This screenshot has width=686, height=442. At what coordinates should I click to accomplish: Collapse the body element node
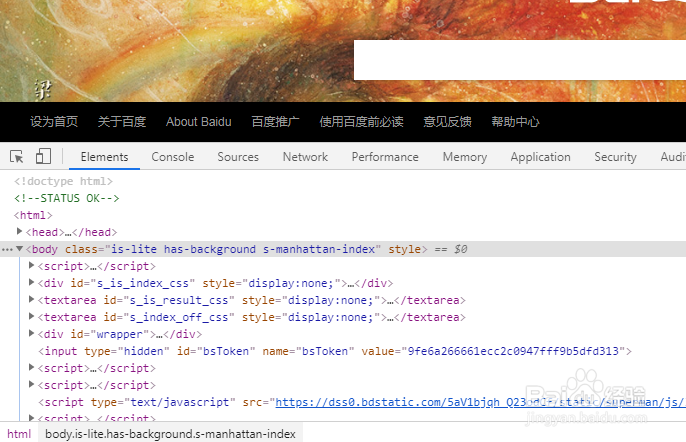(x=19, y=249)
